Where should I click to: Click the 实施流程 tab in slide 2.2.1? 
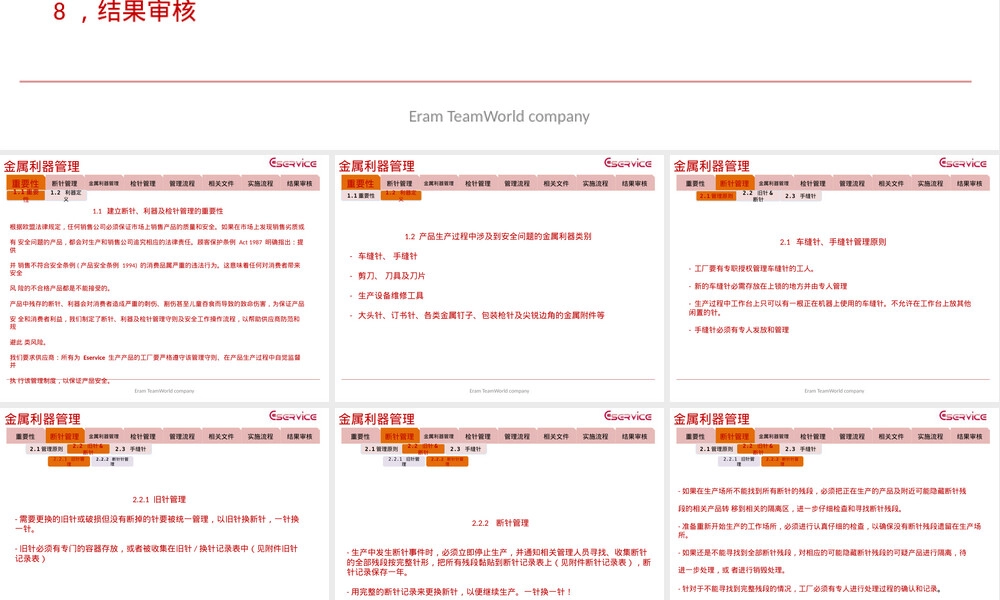[260, 437]
